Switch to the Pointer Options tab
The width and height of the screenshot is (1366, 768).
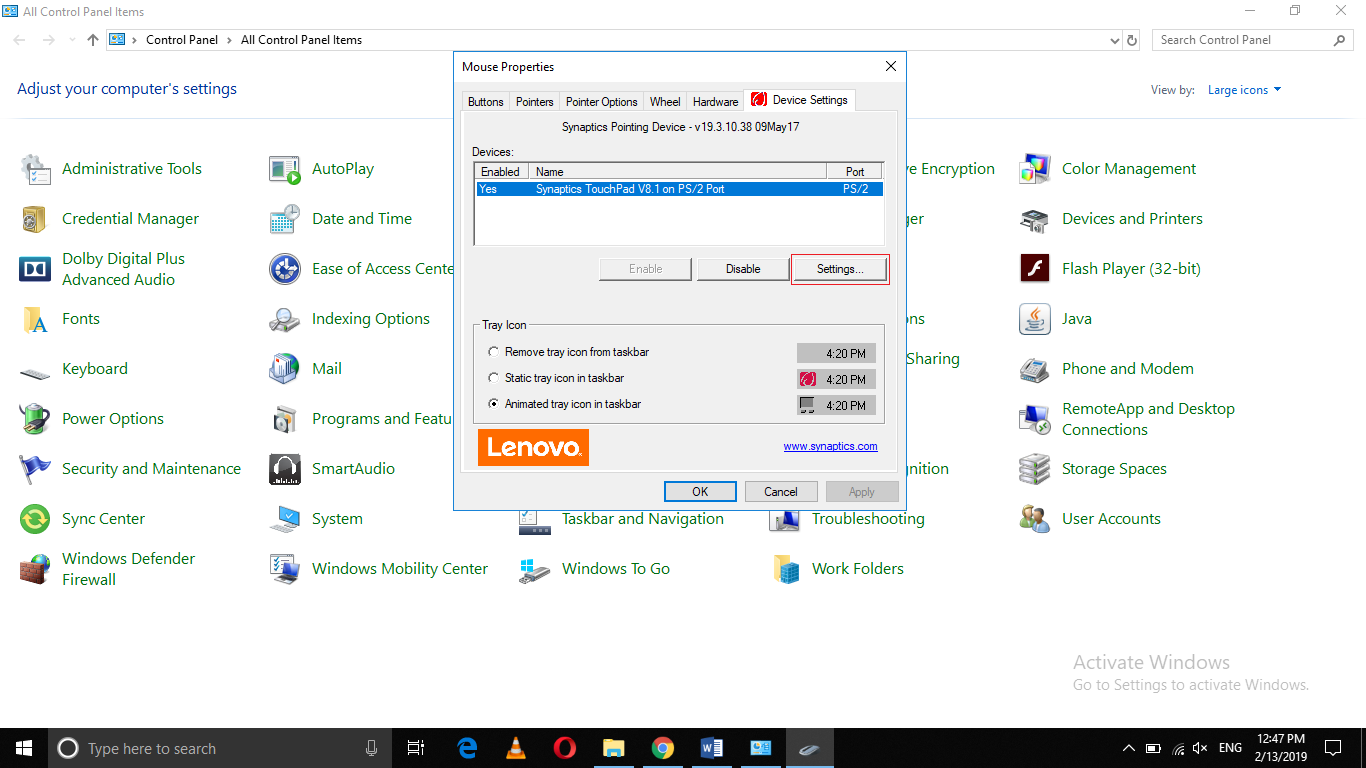click(601, 101)
